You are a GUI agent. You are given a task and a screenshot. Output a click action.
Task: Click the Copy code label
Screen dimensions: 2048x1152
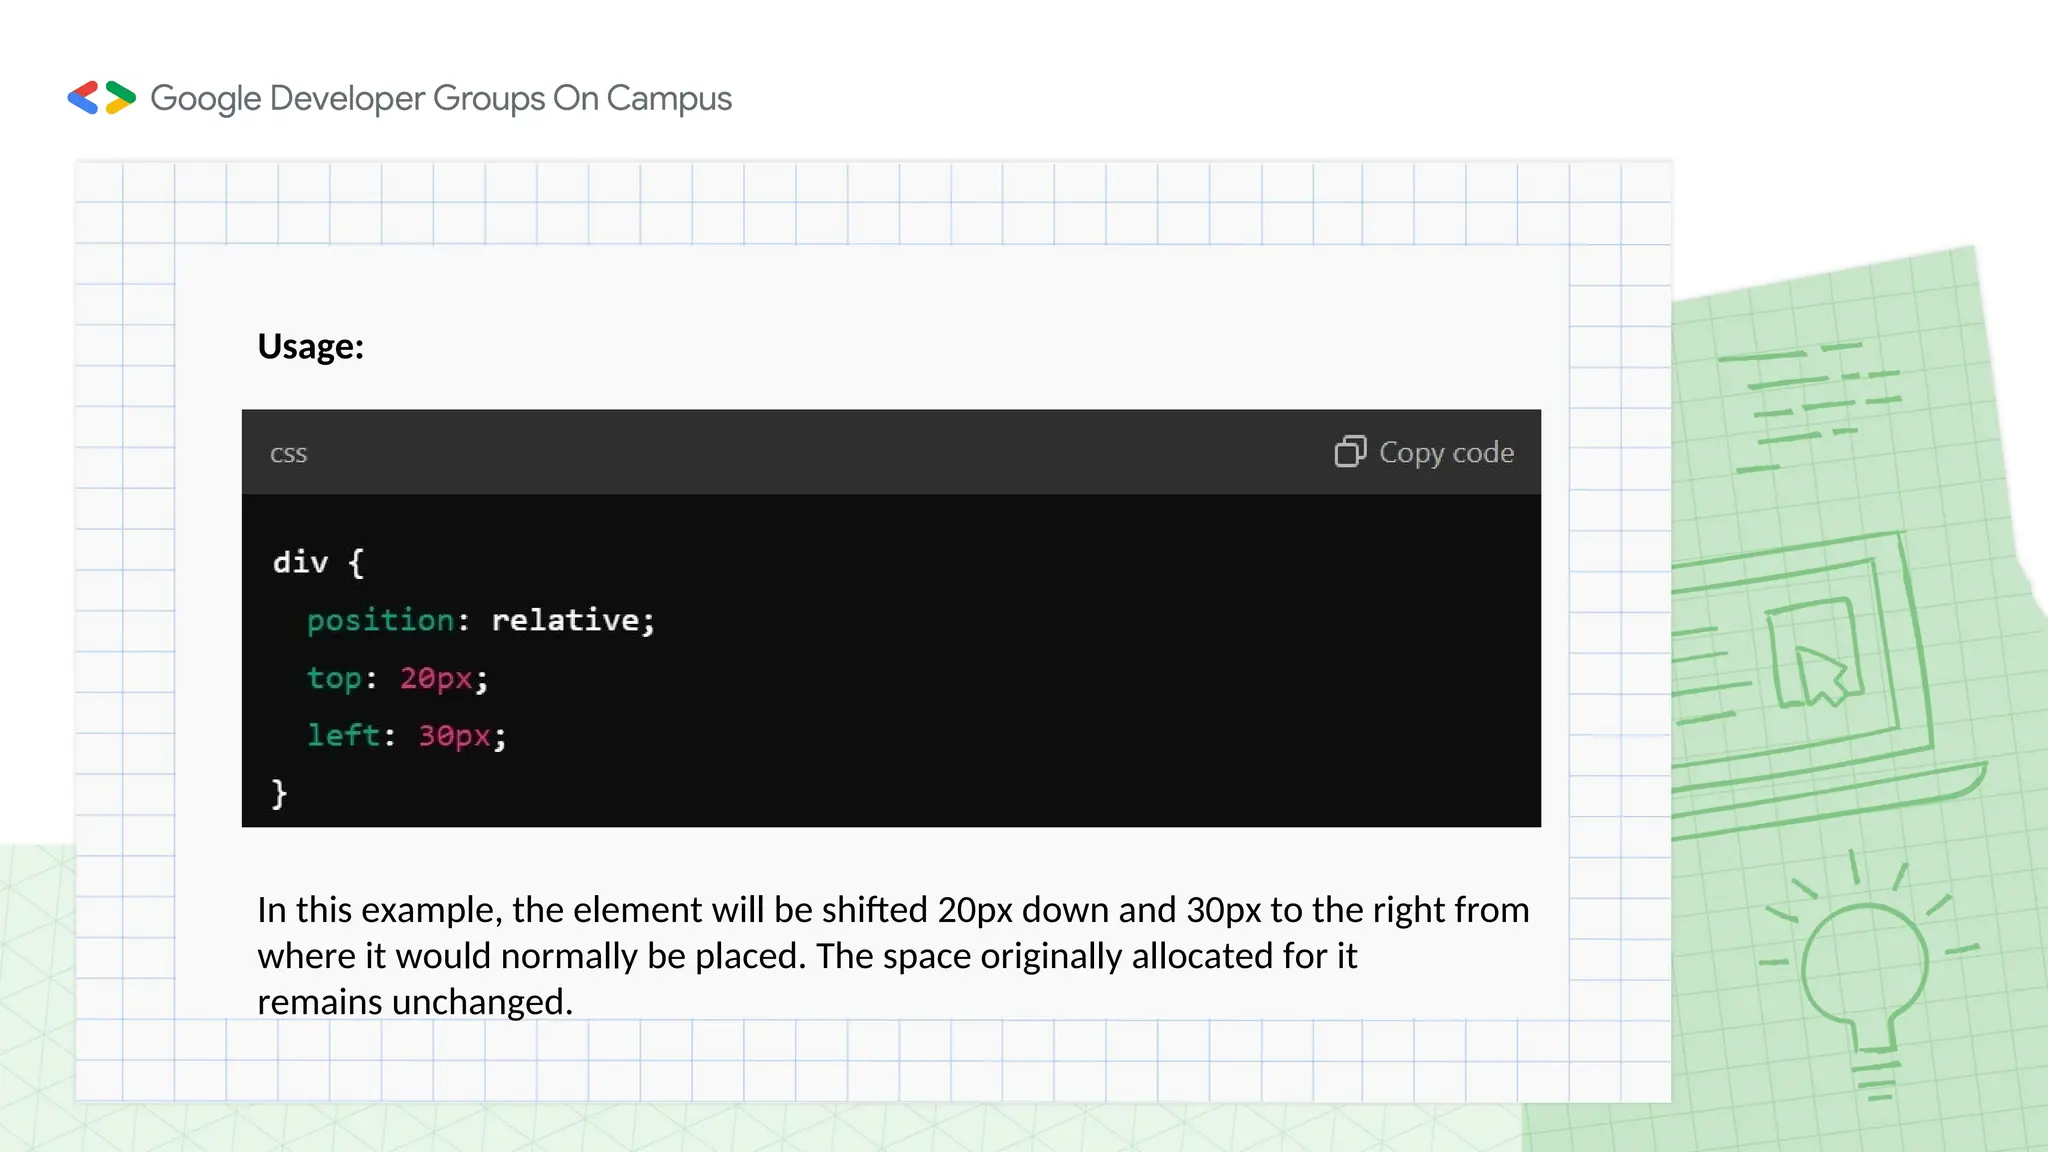(1446, 453)
